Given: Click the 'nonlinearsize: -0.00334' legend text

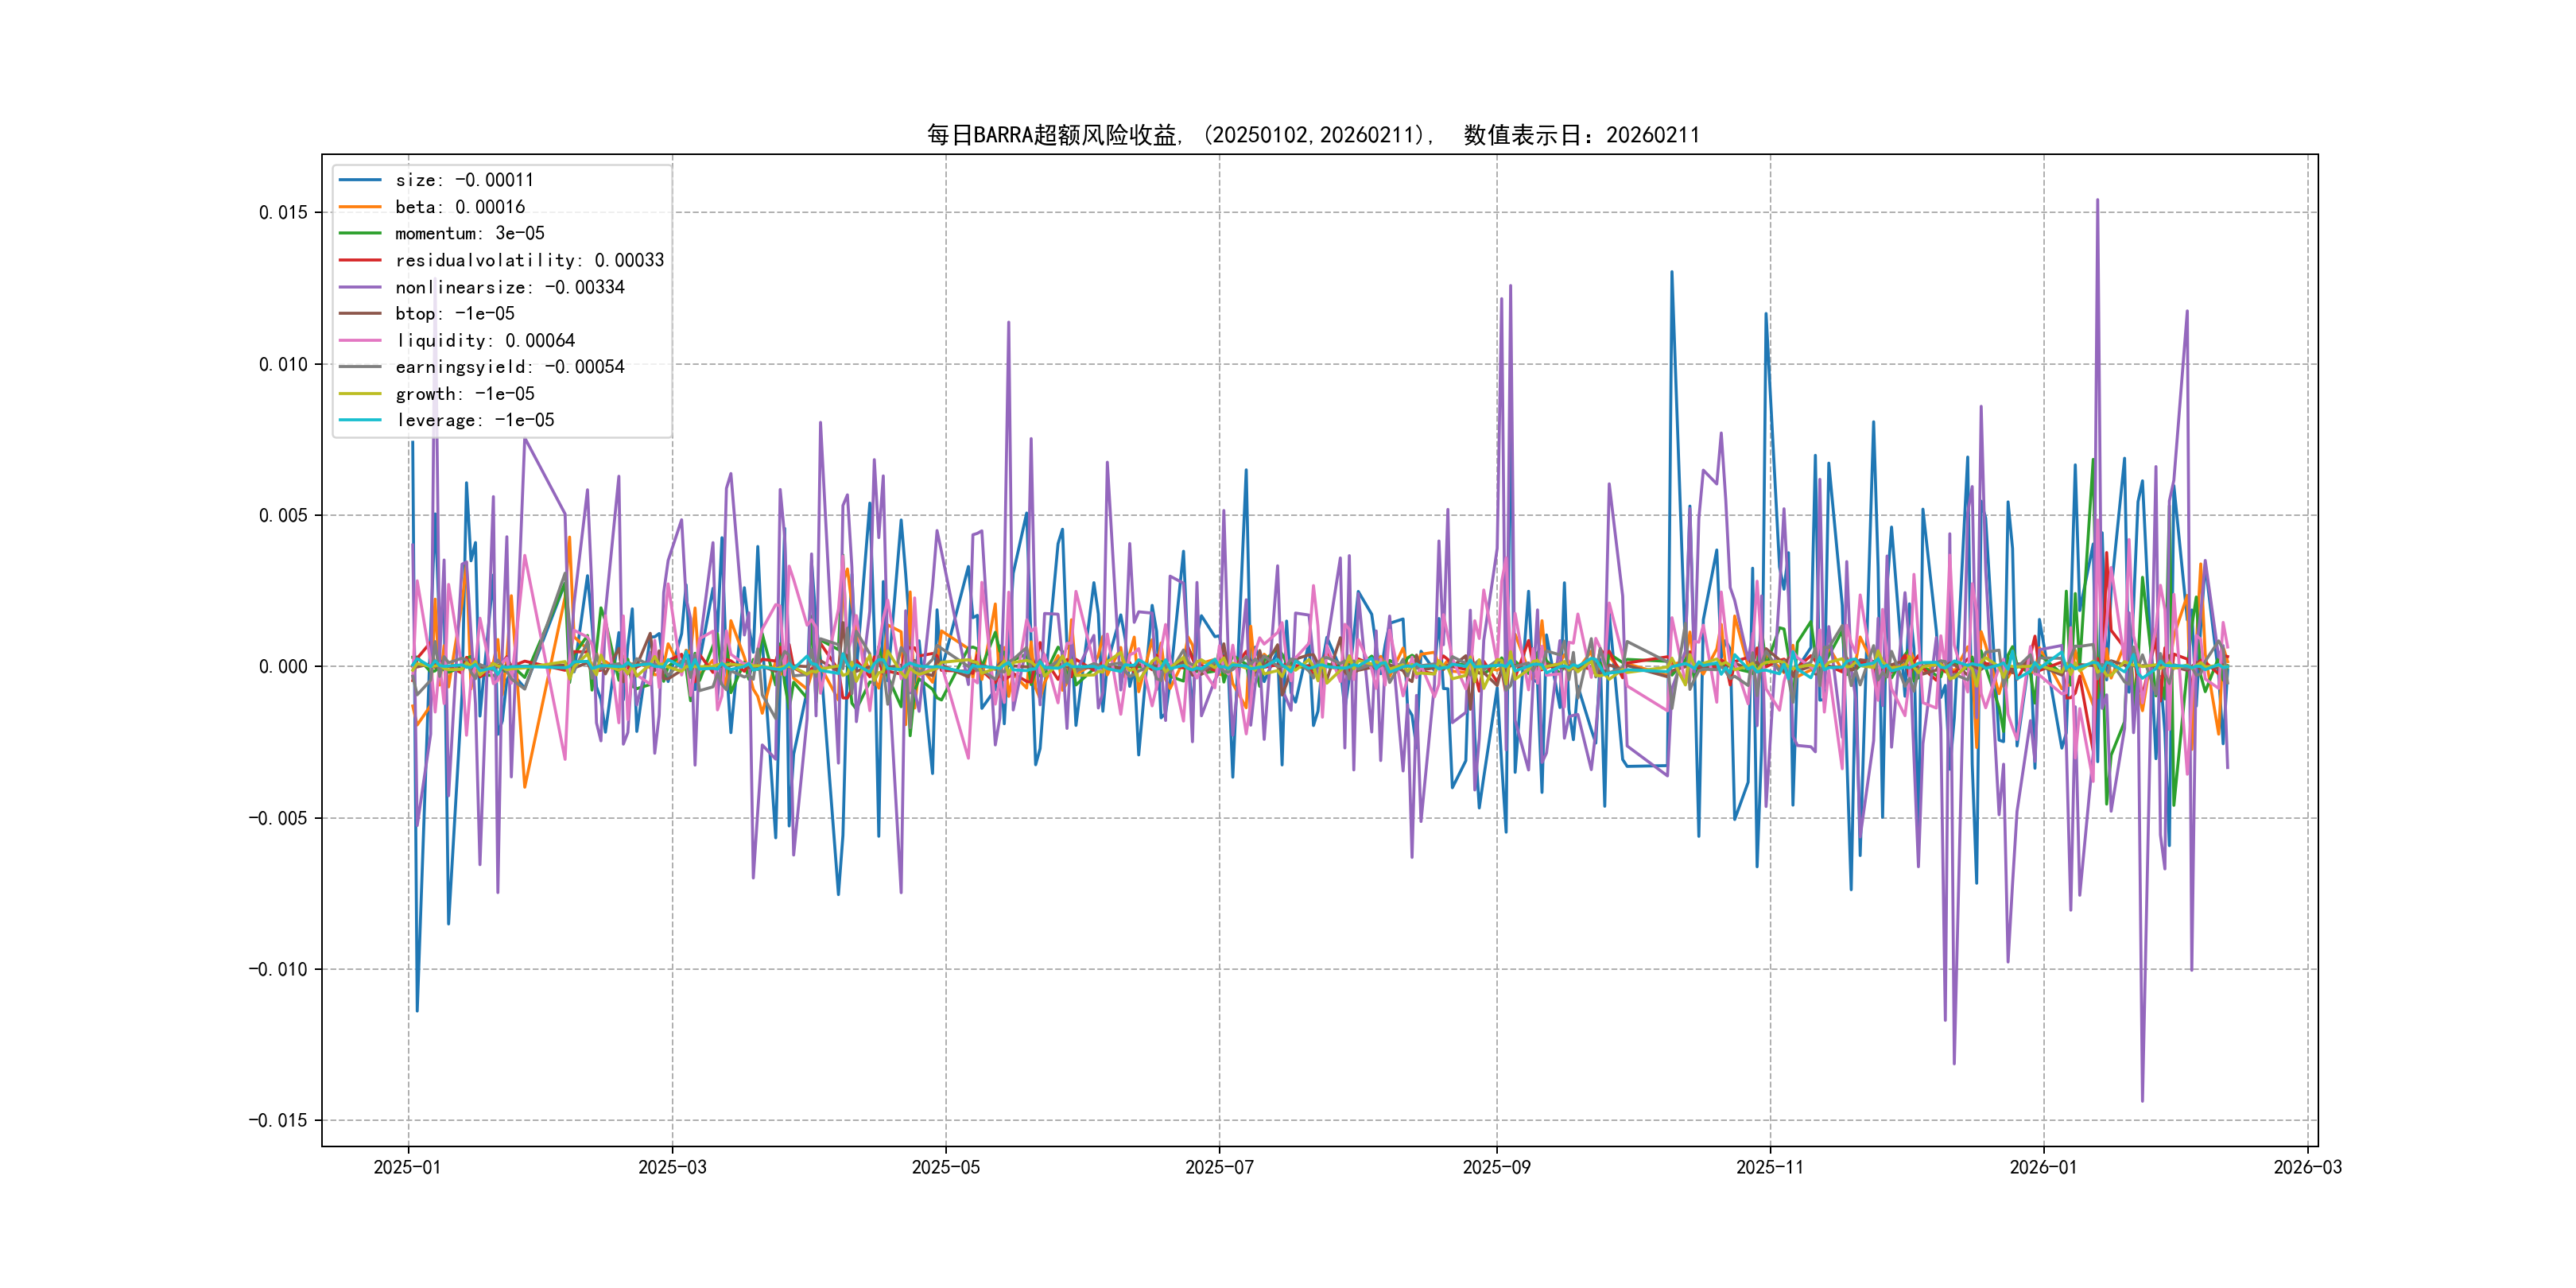Looking at the screenshot, I should (509, 287).
